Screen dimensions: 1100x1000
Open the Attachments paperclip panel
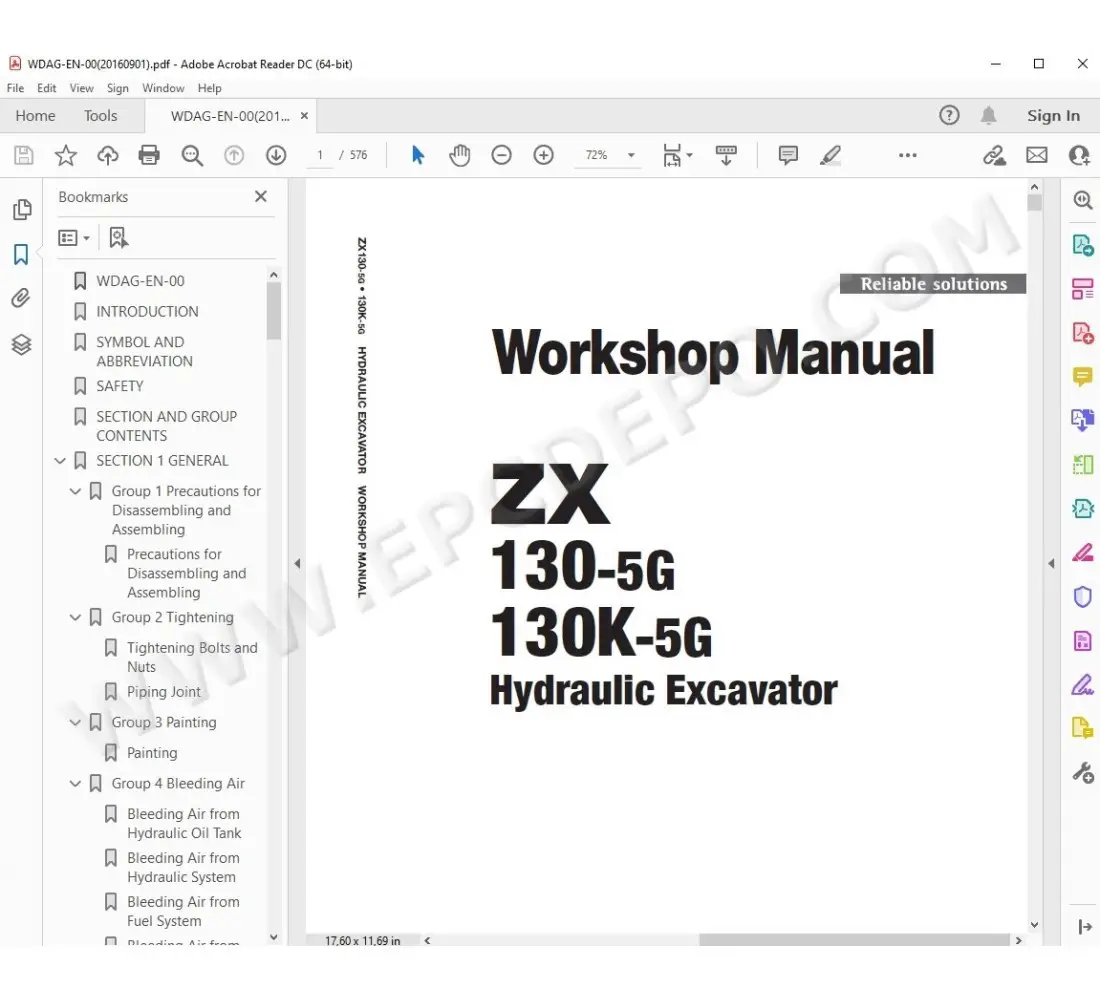pos(21,298)
